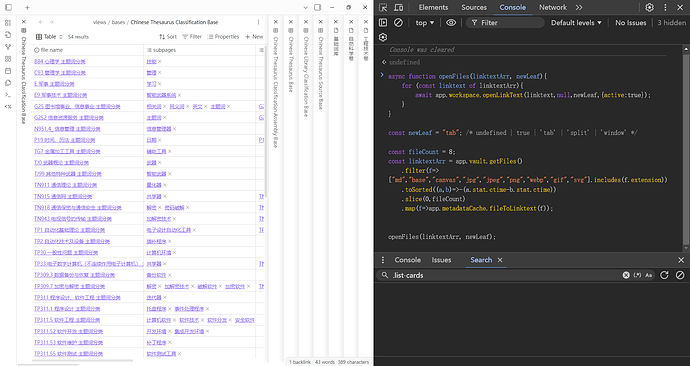
Task: Toggle match case in search
Action: (649, 275)
